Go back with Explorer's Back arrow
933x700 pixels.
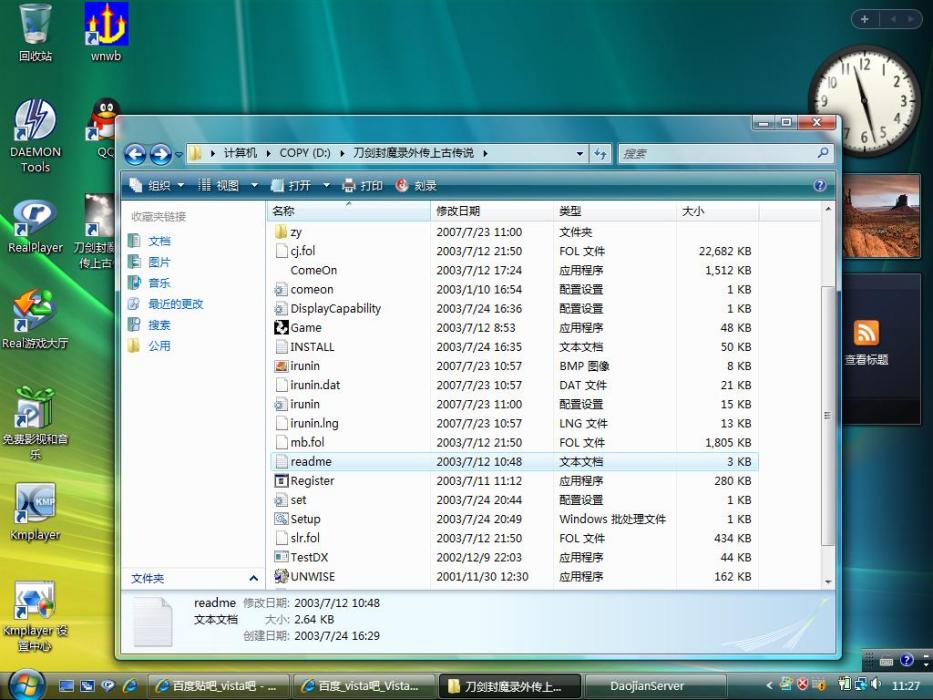(136, 154)
